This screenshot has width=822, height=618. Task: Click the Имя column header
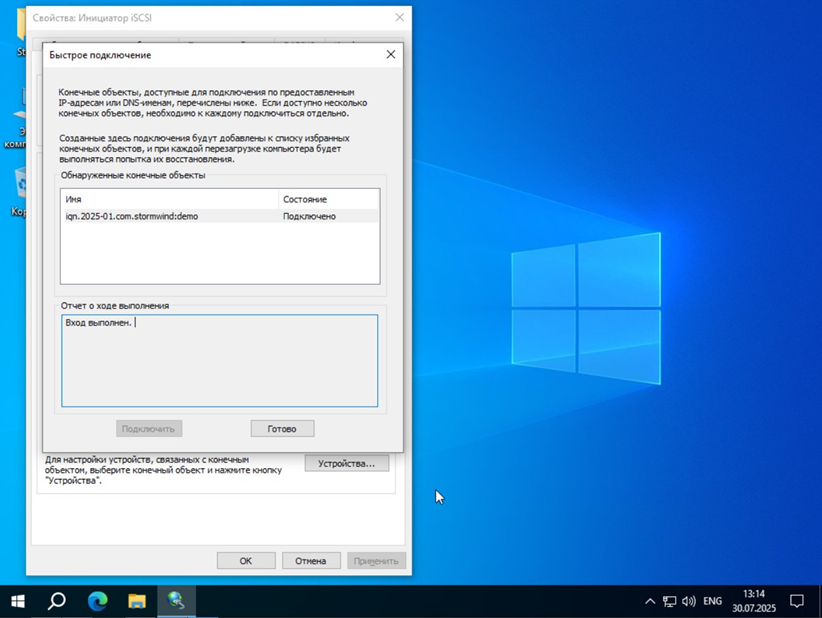169,199
